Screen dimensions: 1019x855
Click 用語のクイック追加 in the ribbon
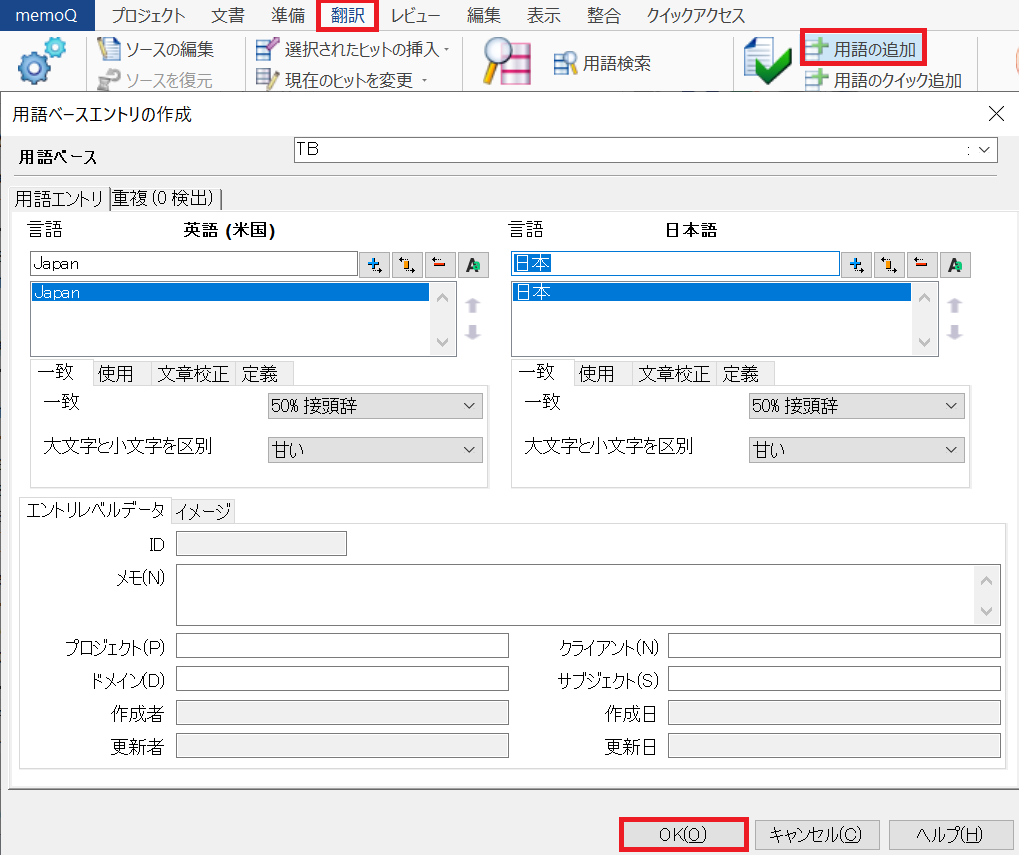pyautogui.click(x=885, y=81)
